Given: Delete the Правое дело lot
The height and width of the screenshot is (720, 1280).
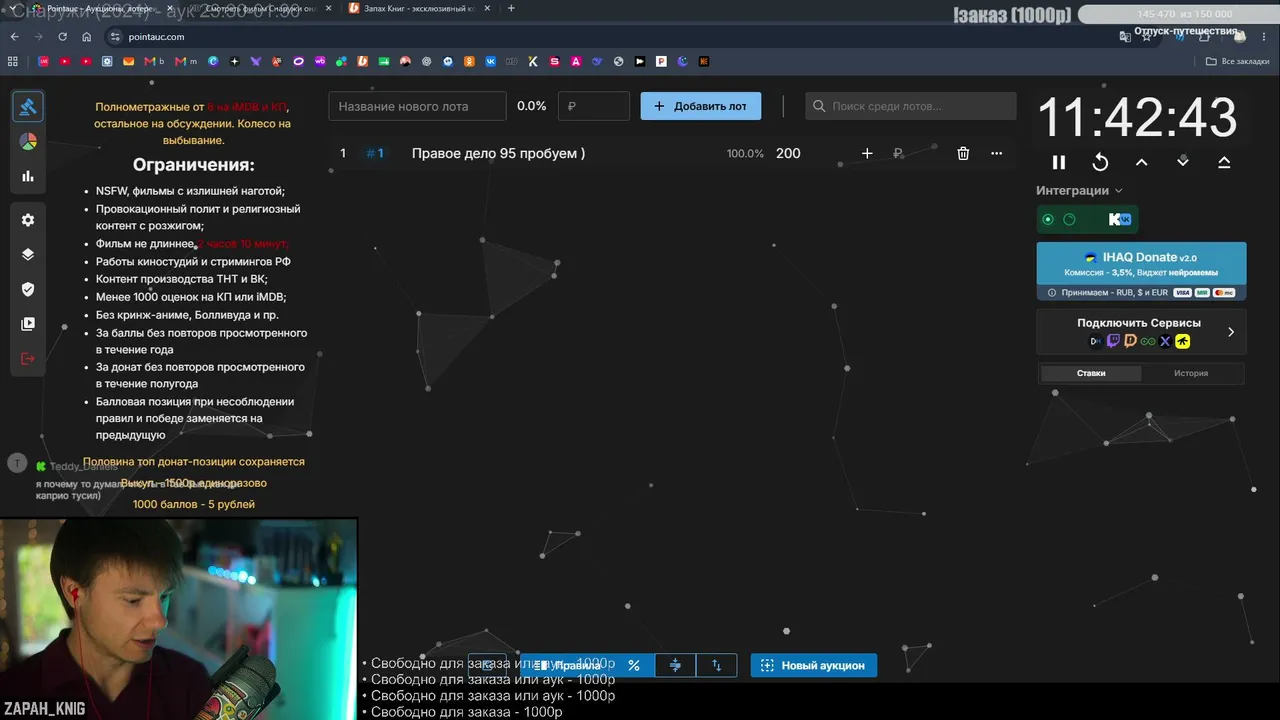Looking at the screenshot, I should coord(963,153).
